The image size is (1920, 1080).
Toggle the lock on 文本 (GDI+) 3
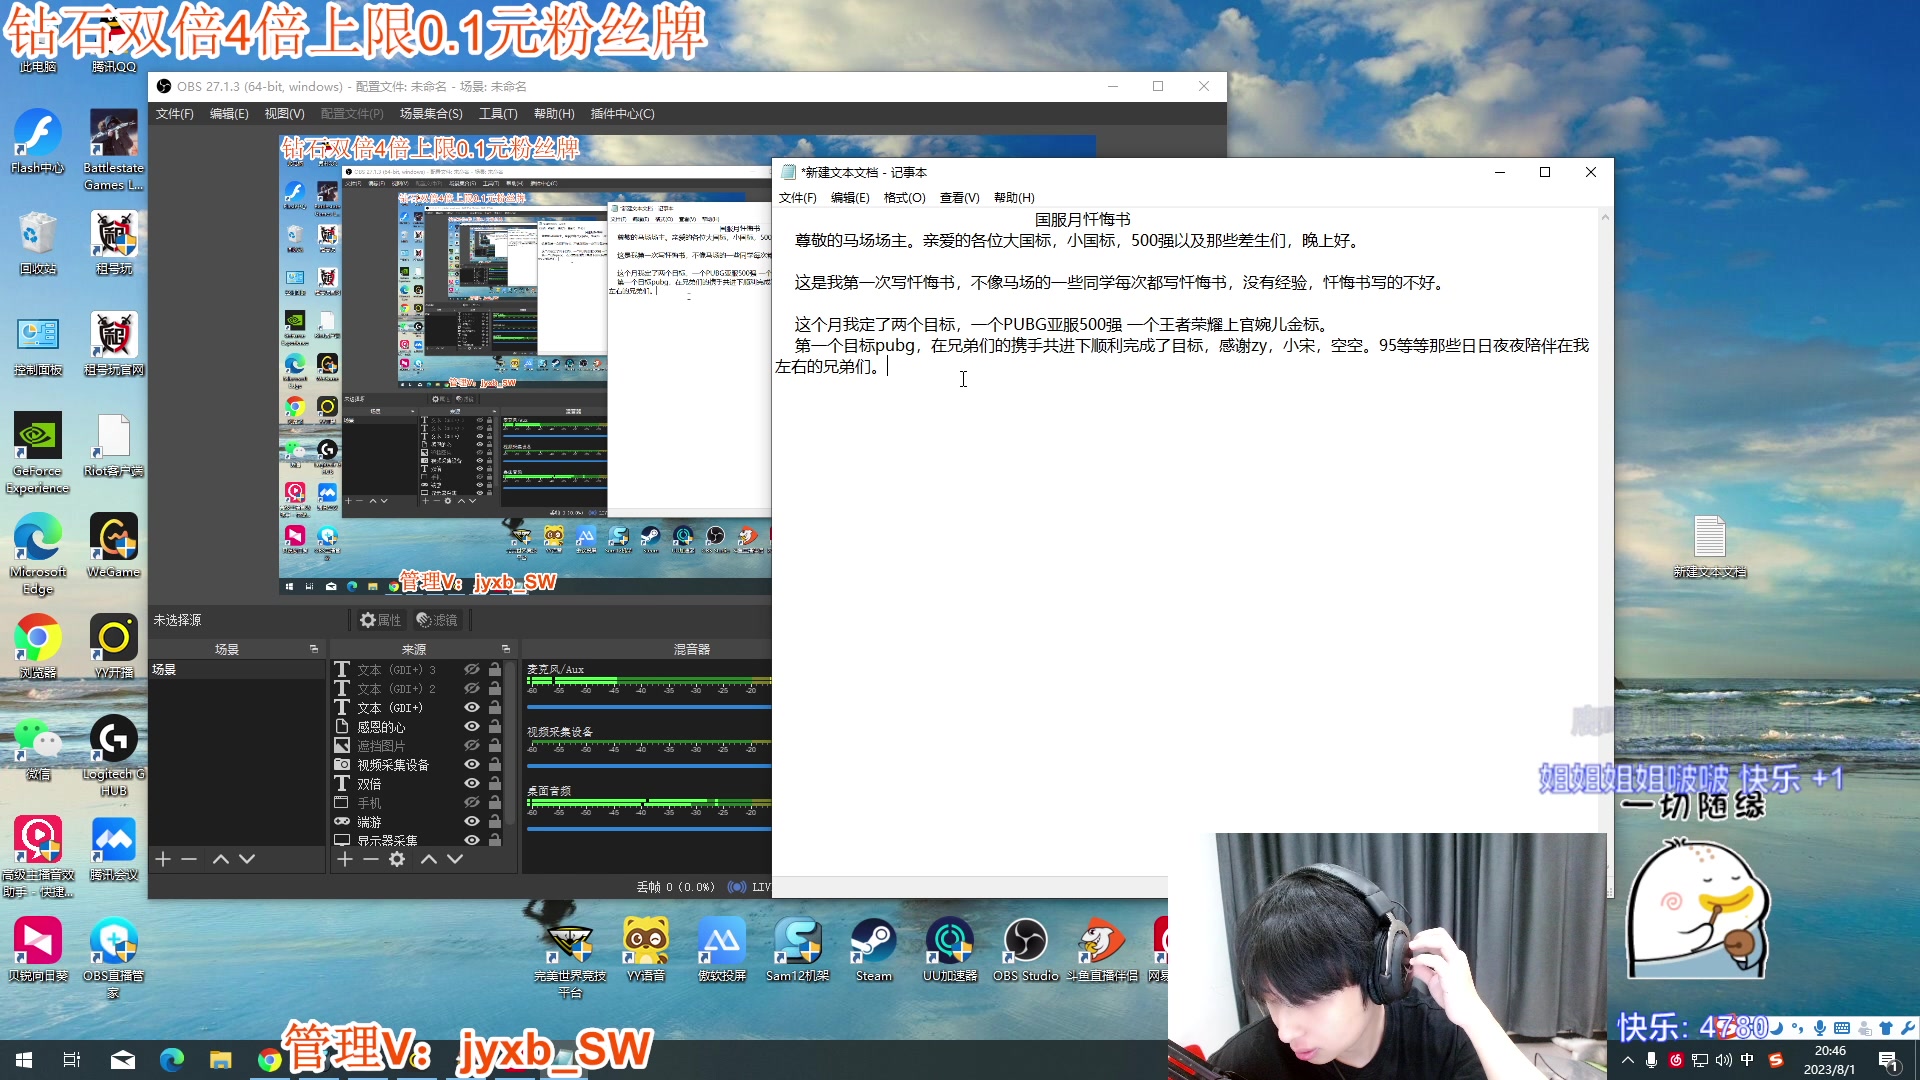click(495, 669)
